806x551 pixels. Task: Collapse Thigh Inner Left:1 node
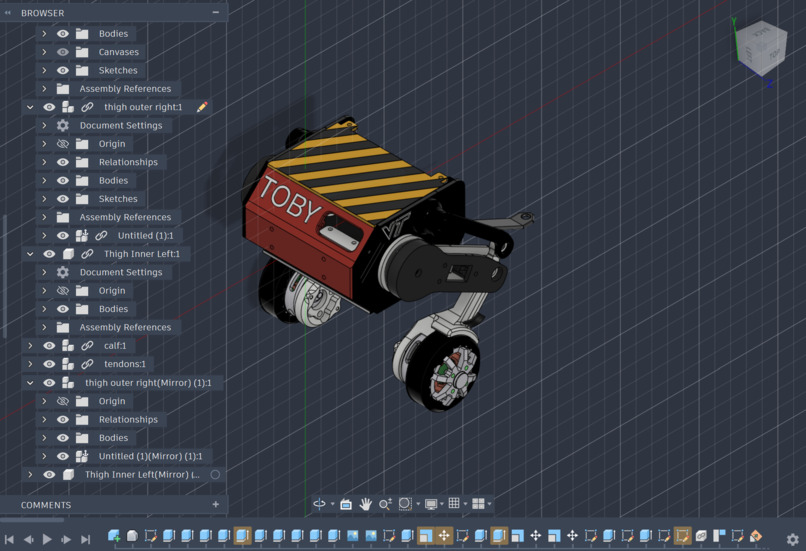click(30, 254)
